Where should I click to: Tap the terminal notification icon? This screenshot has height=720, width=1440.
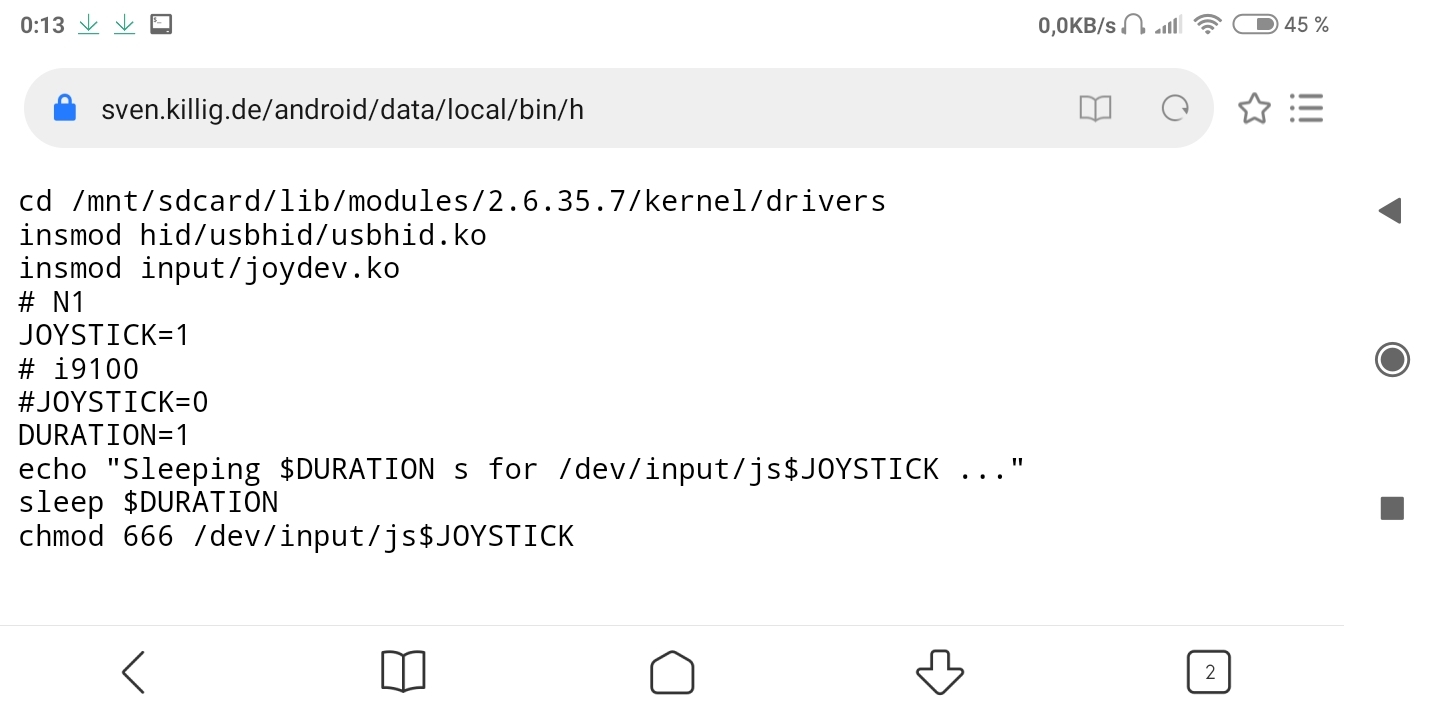pos(161,25)
